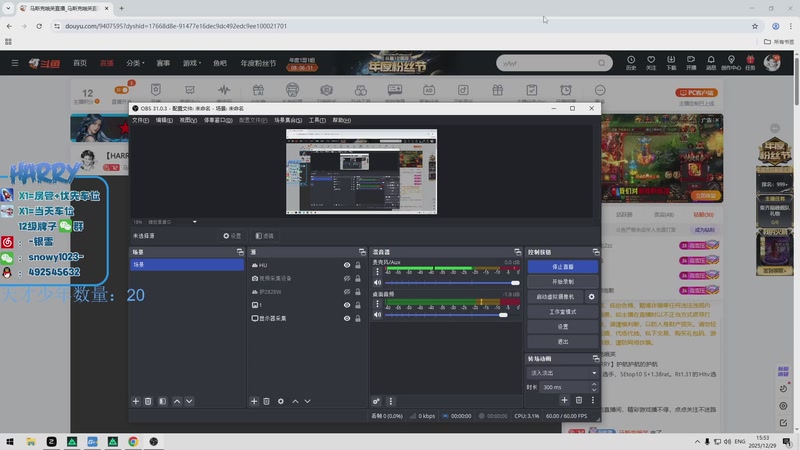Add a scene transition with plus icon

[564, 401]
